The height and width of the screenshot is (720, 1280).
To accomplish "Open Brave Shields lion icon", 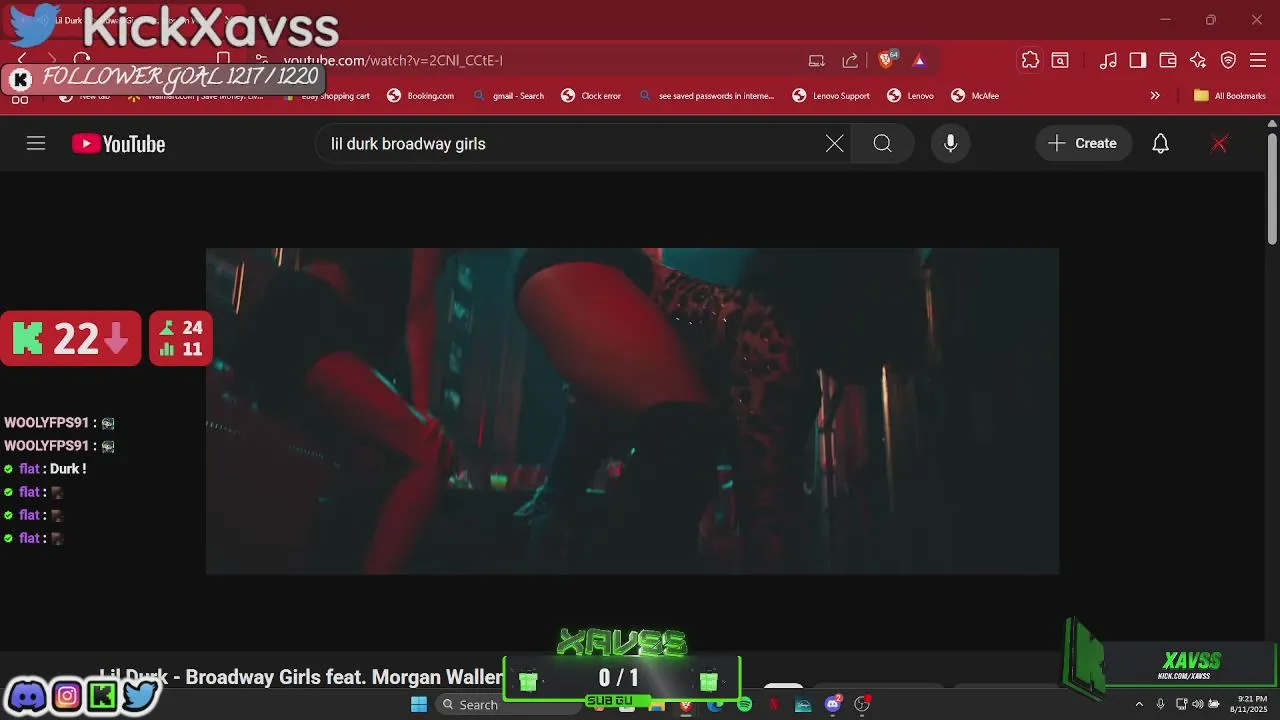I will click(886, 60).
